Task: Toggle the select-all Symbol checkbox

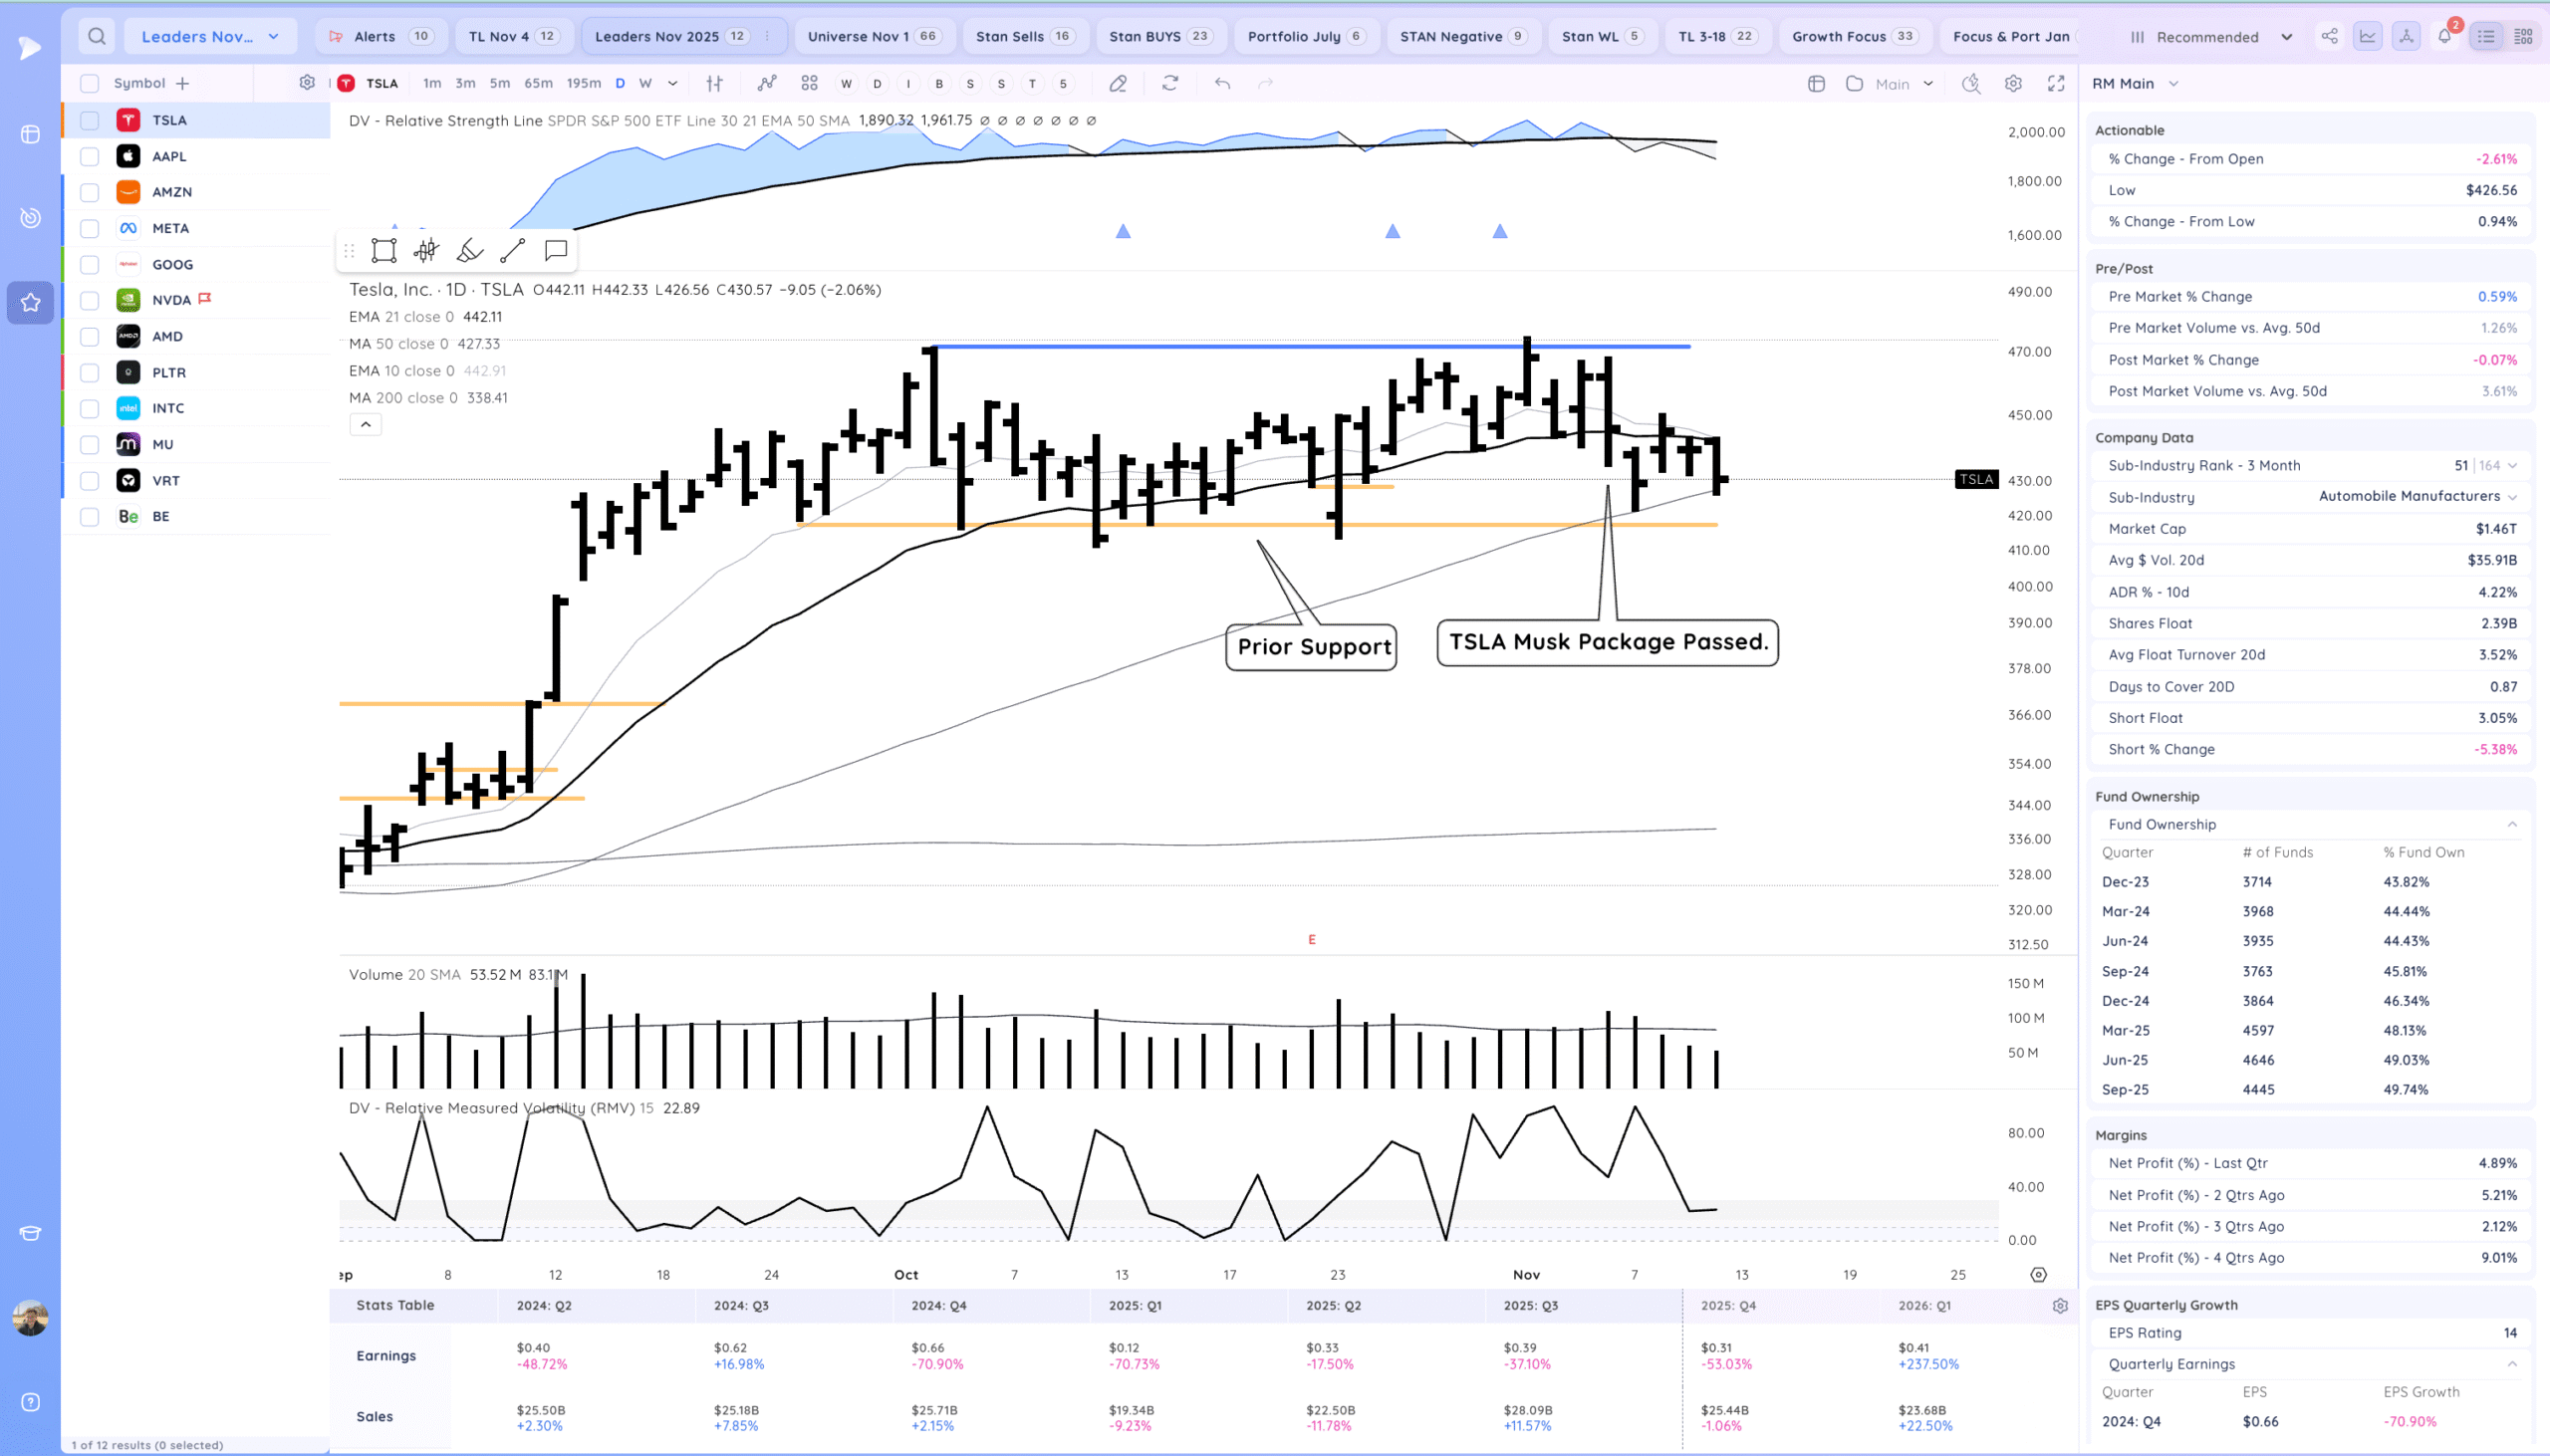Action: (x=89, y=83)
